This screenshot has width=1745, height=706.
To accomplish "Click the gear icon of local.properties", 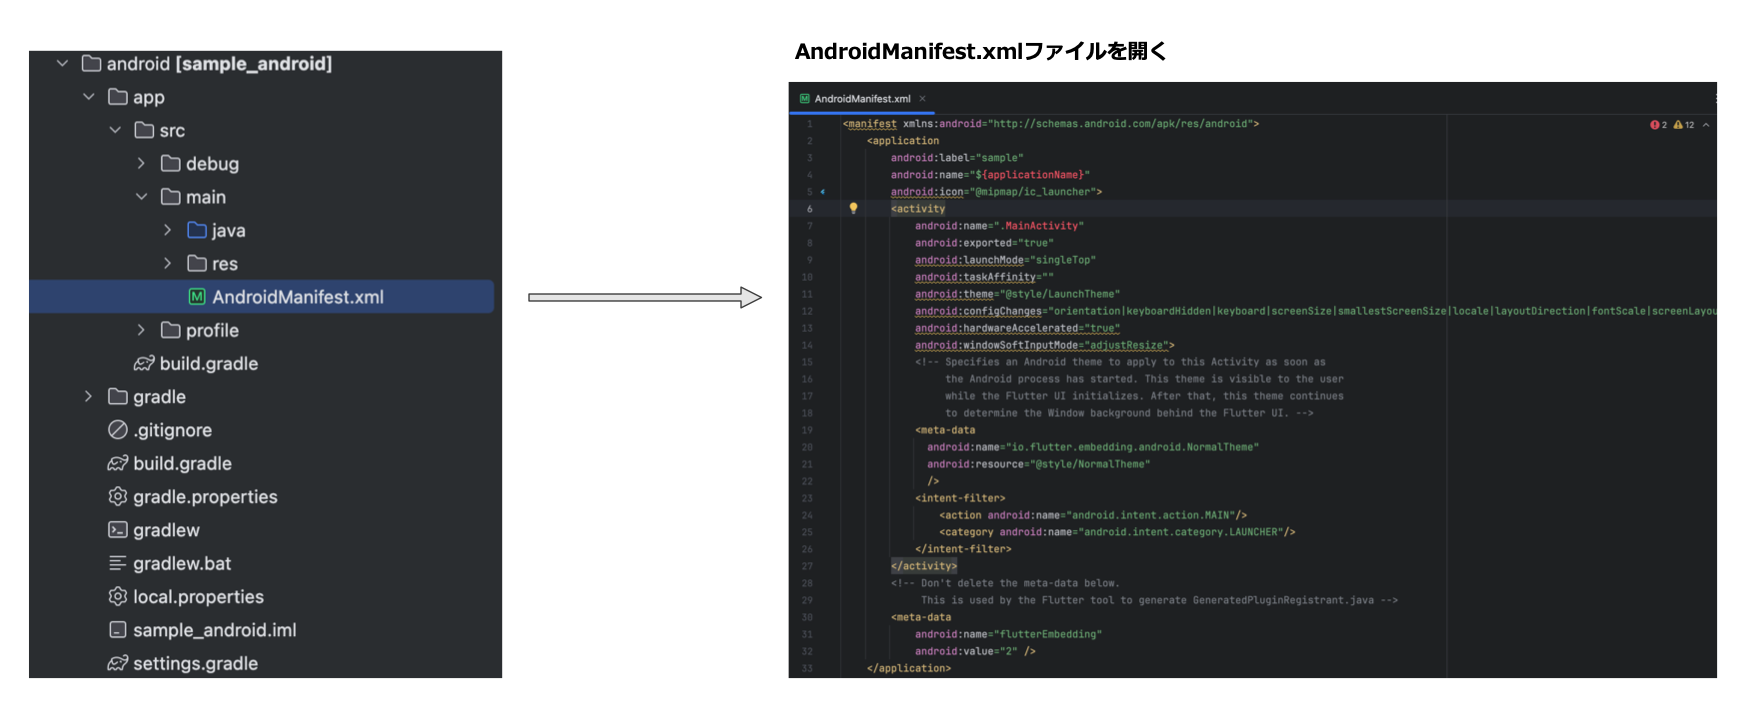I will 118,597.
